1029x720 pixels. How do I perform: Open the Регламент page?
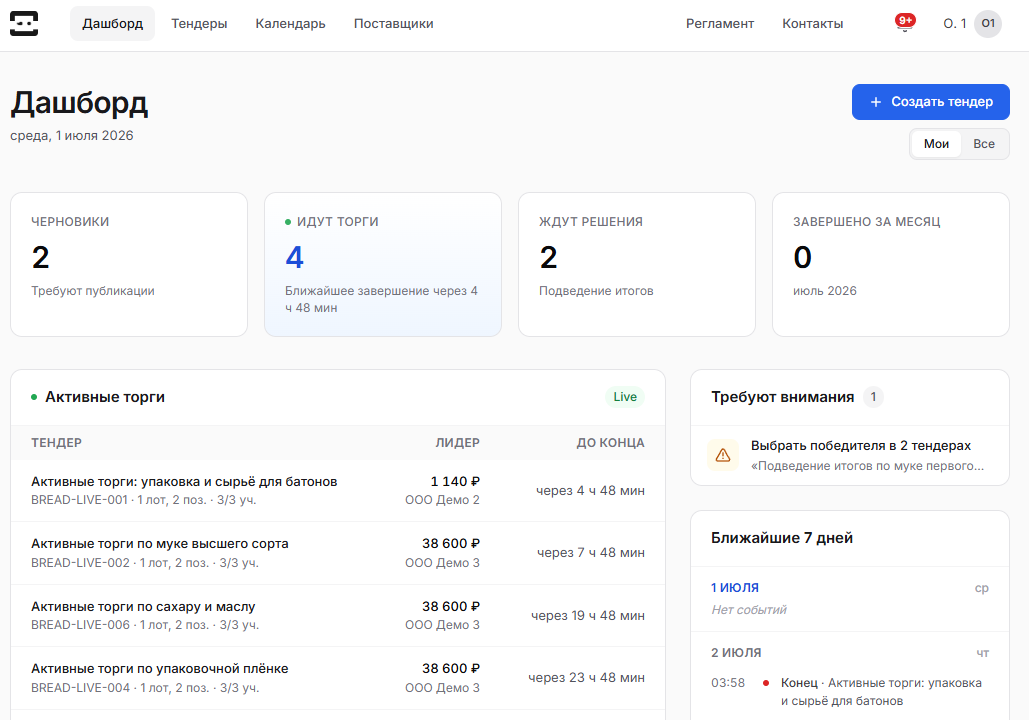click(720, 24)
